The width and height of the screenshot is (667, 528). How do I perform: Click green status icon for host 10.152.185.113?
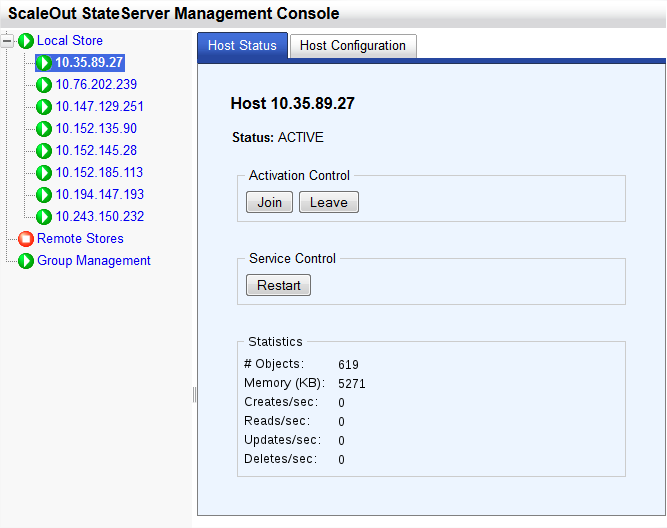click(x=44, y=173)
